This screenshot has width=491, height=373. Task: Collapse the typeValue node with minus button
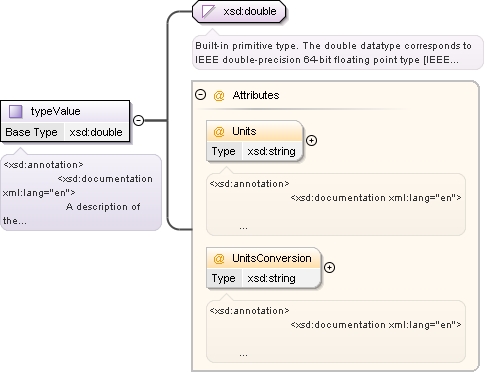point(138,120)
